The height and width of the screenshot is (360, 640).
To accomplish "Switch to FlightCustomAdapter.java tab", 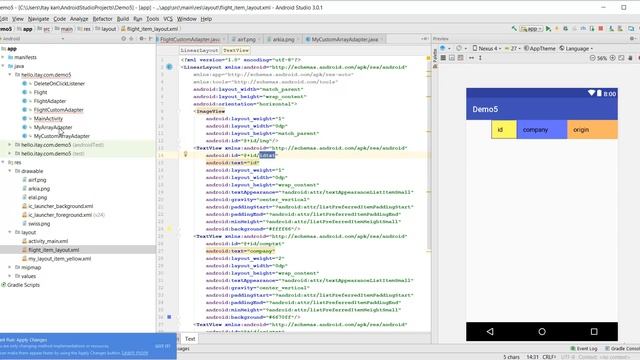I will (190, 39).
